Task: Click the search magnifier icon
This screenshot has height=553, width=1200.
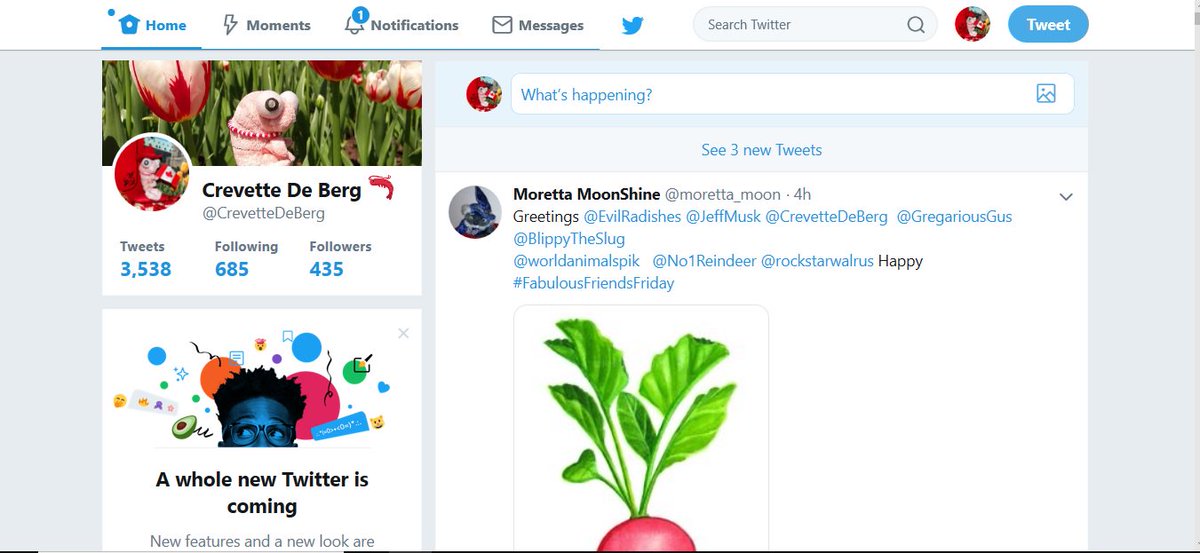Action: click(916, 25)
